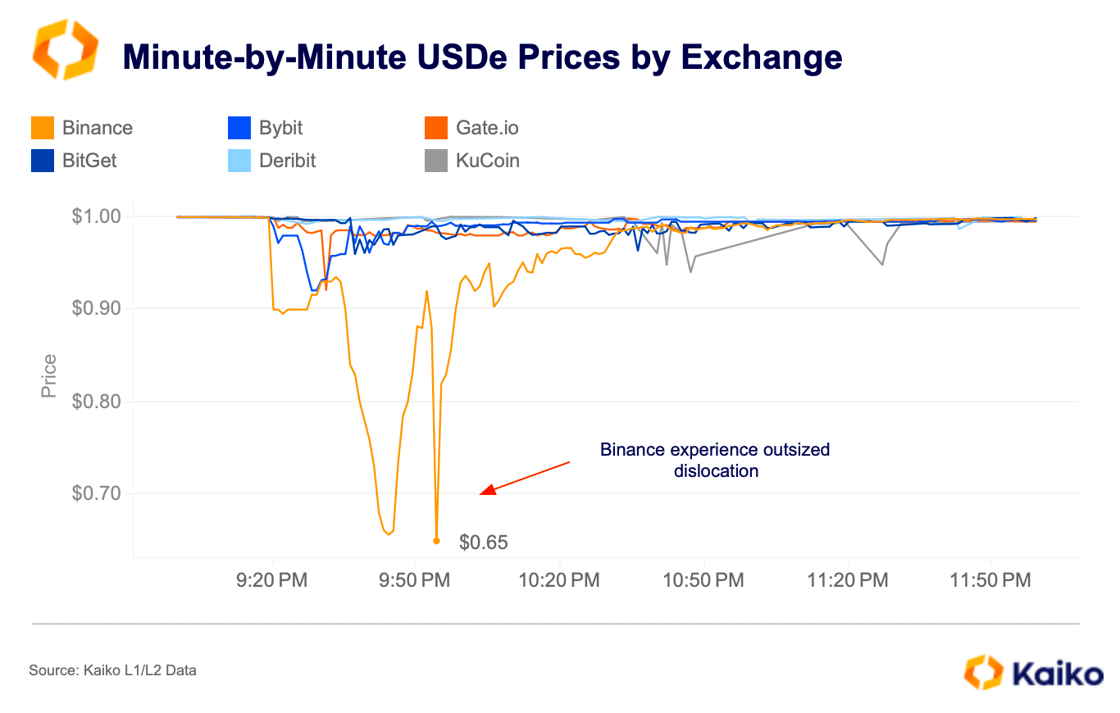The width and height of the screenshot is (1120, 713).
Task: Click the vertical "Price" axis title
Action: coord(49,375)
